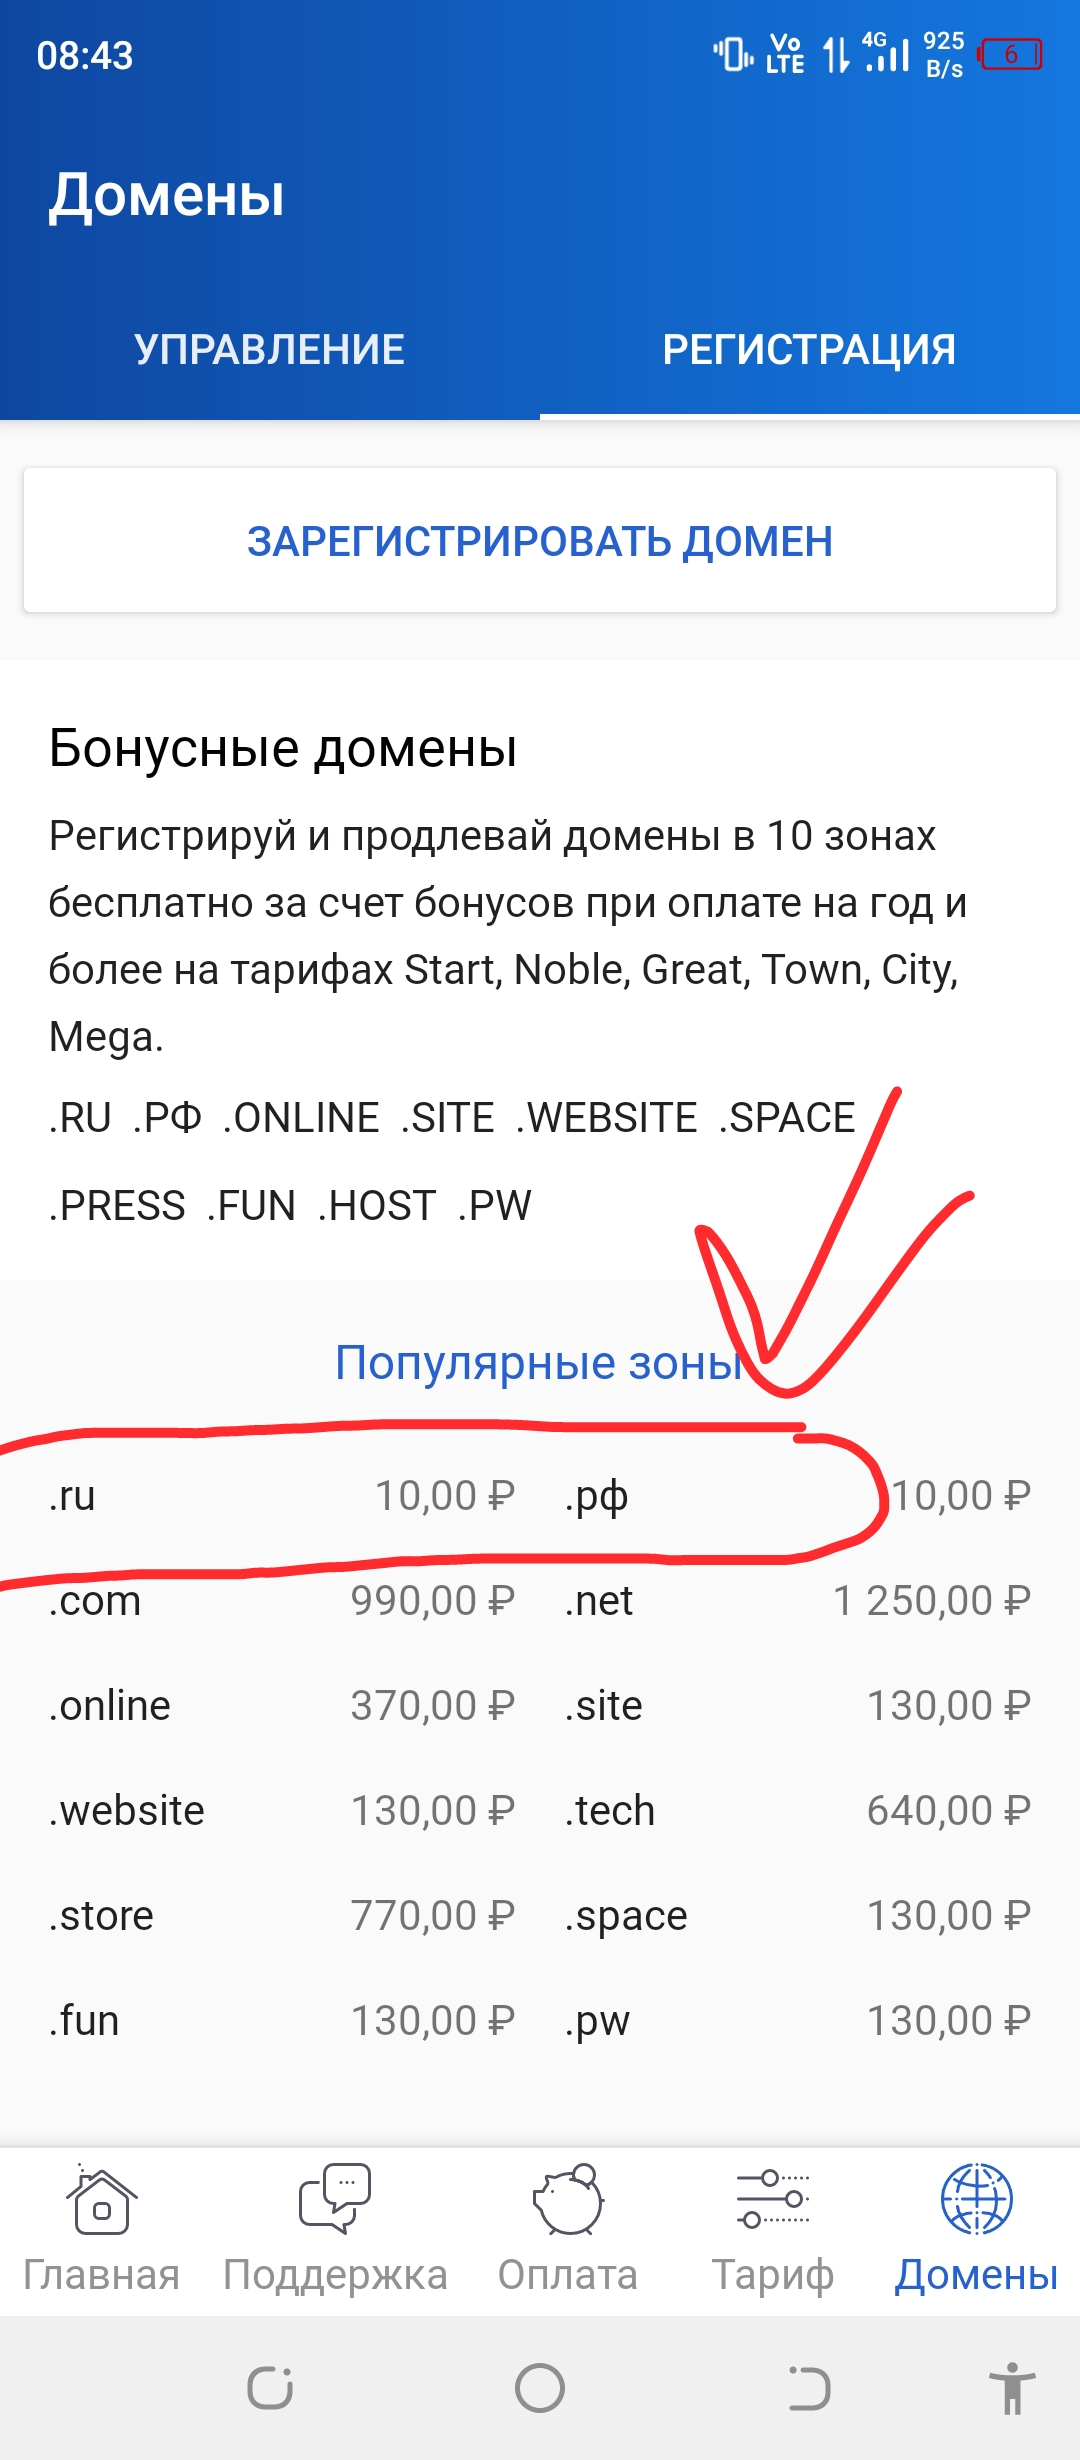
Task: Pick the .online domain zone
Action: [280, 1706]
